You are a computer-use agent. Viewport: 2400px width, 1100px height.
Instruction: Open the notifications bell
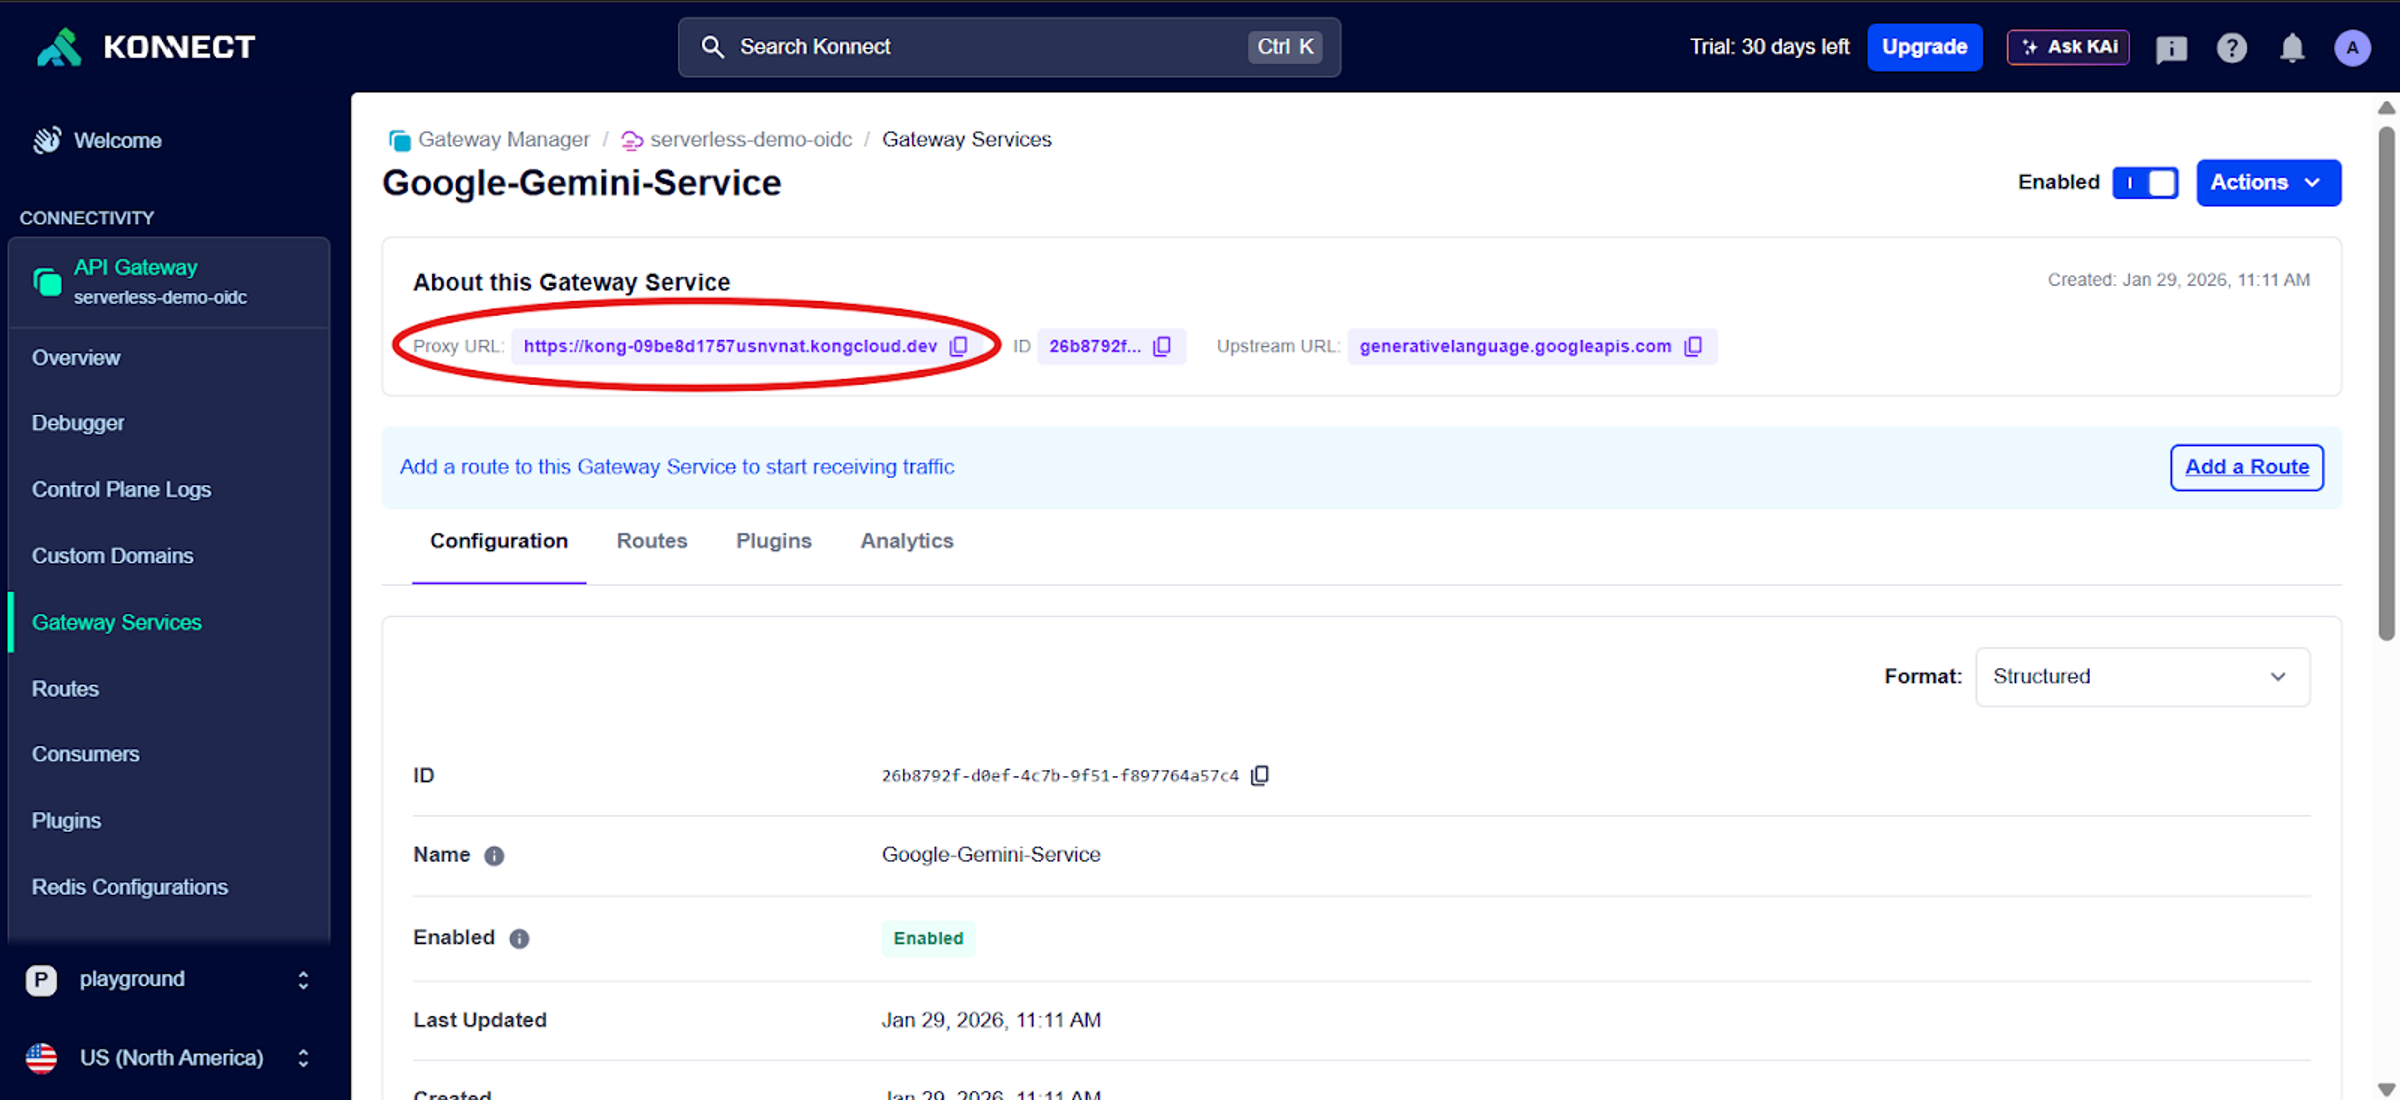(x=2292, y=48)
